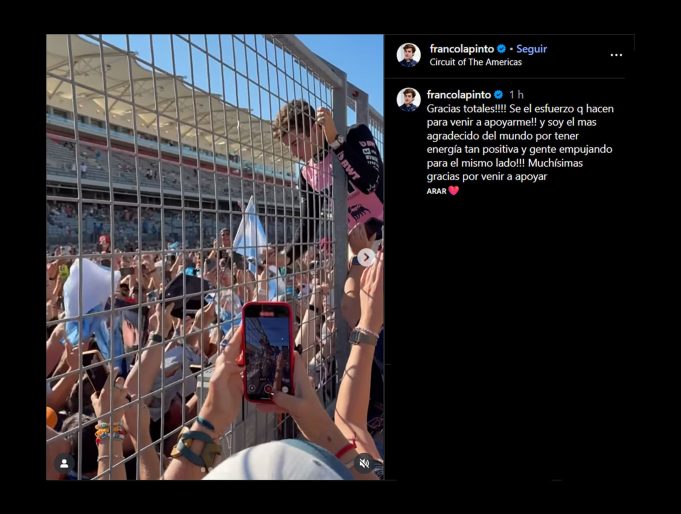Show tagged people via person icon
This screenshot has height=514, width=681.
point(64,464)
